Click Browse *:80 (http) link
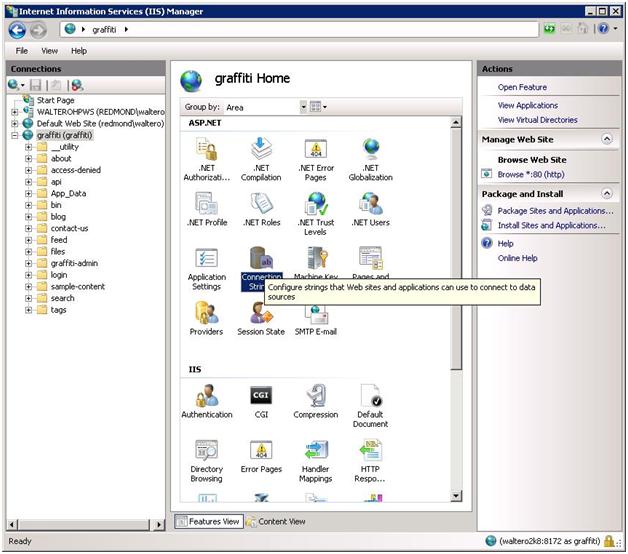Viewport: 628px width, 554px height. pos(531,174)
